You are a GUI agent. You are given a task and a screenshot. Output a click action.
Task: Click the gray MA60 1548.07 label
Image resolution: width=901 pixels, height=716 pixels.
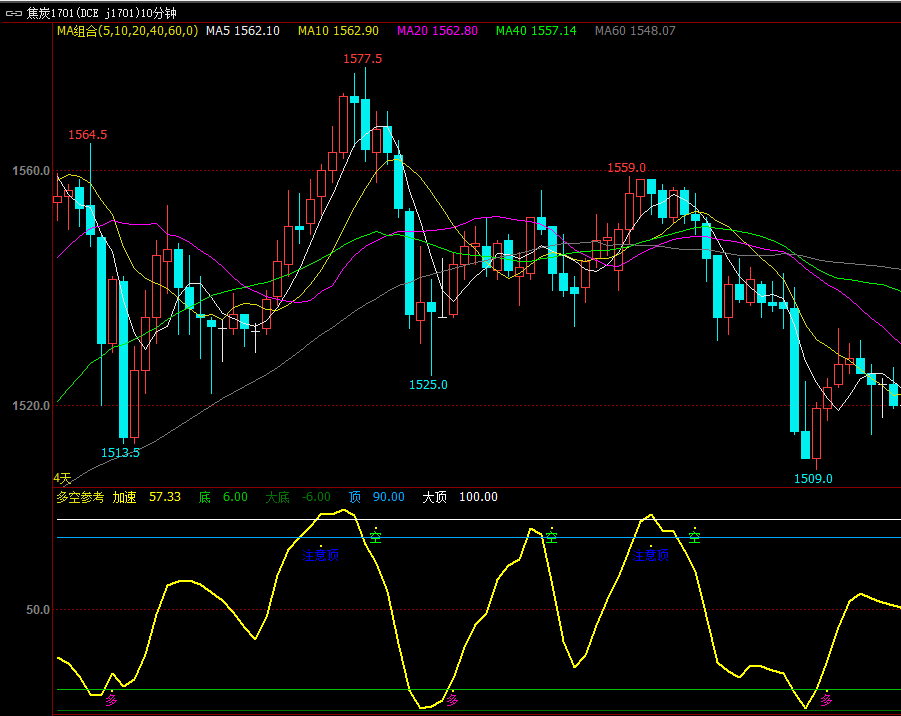click(635, 31)
